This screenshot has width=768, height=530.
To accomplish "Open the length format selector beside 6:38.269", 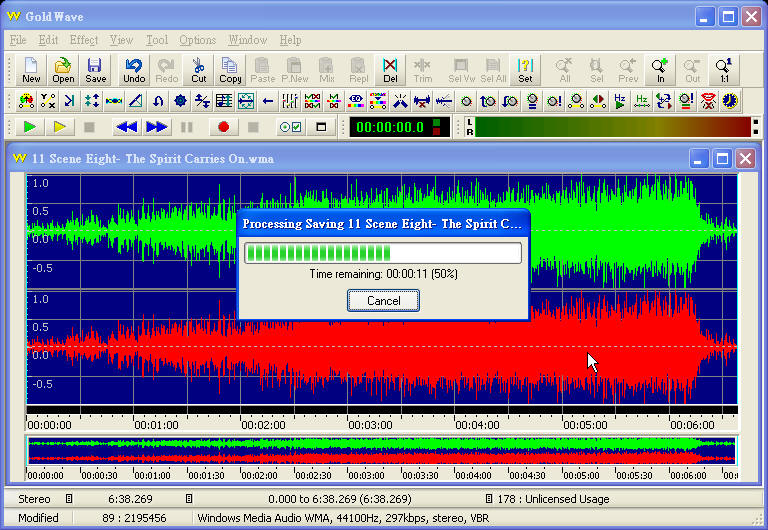I will tap(188, 498).
